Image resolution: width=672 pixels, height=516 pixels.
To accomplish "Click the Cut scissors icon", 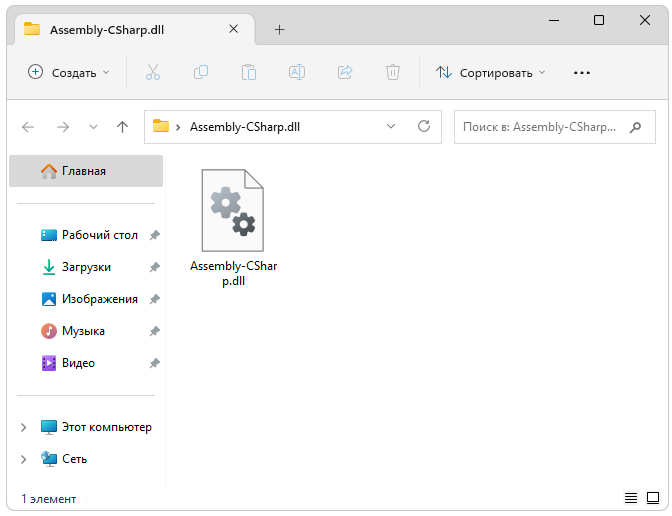I will 153,72.
